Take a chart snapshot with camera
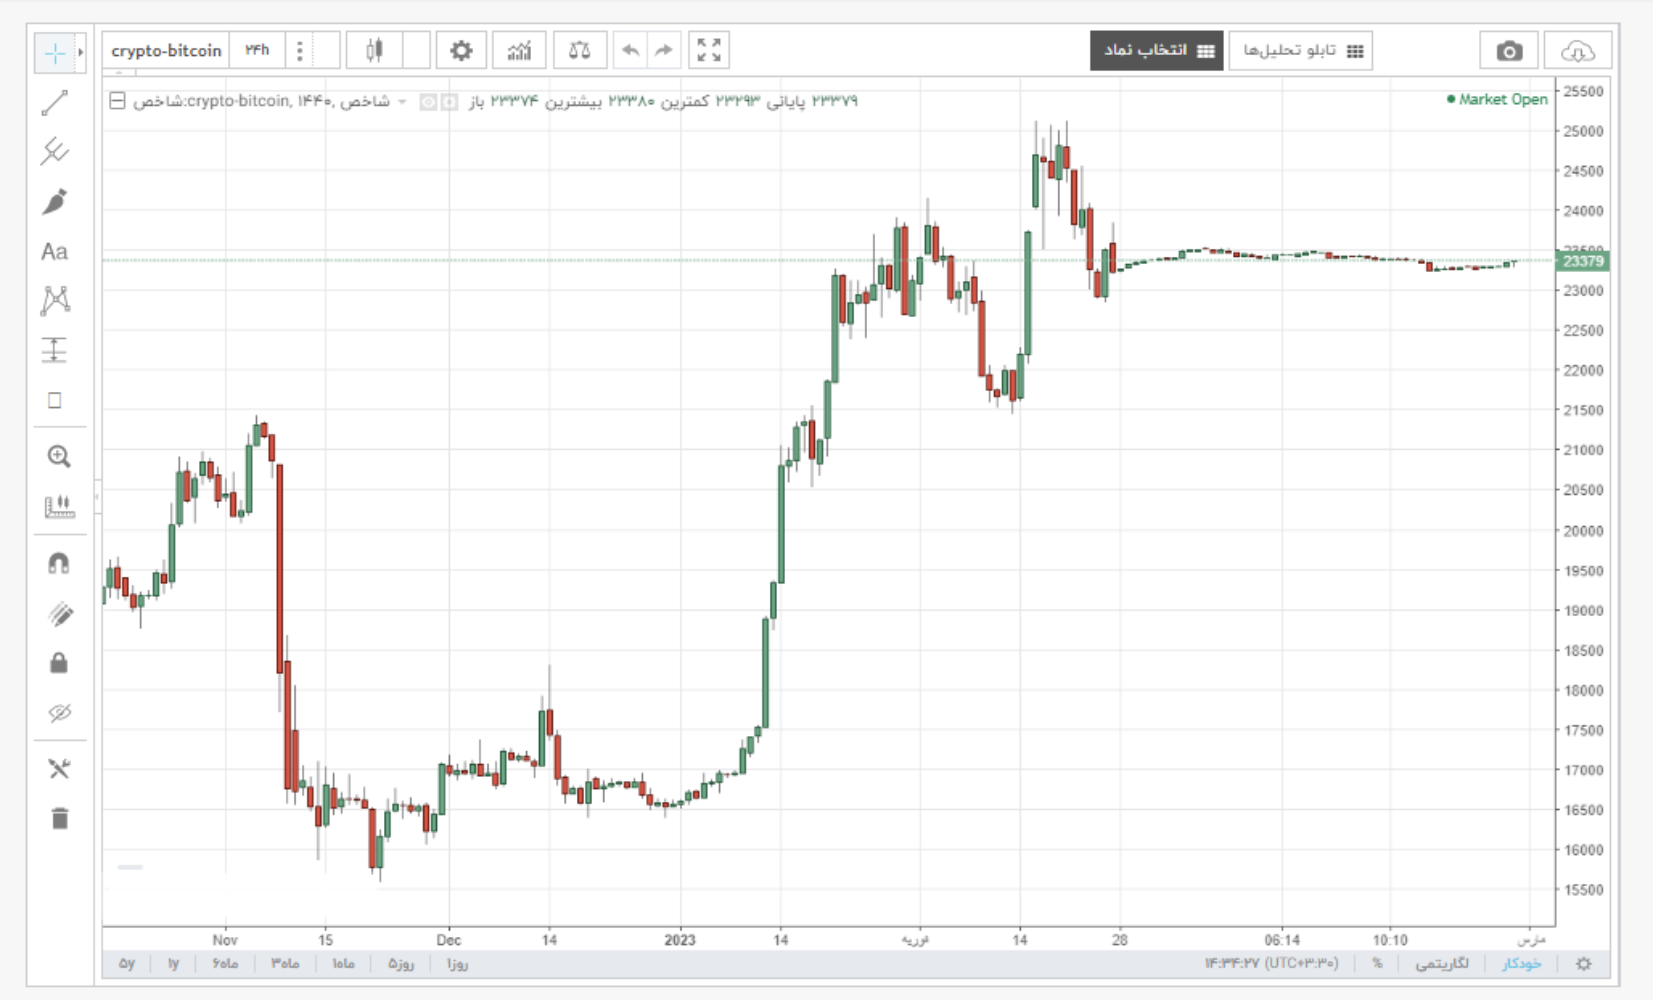Image resolution: width=1653 pixels, height=1000 pixels. point(1509,51)
